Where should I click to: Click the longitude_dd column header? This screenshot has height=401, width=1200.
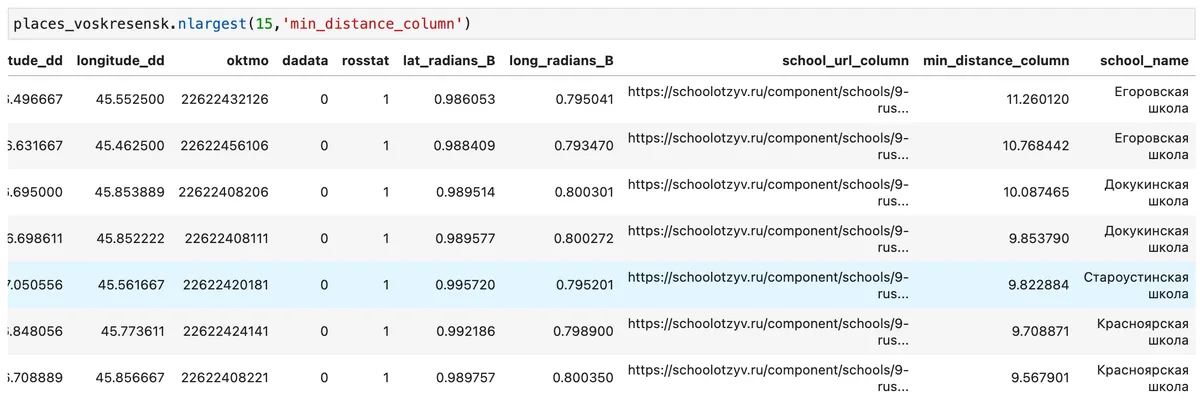120,61
